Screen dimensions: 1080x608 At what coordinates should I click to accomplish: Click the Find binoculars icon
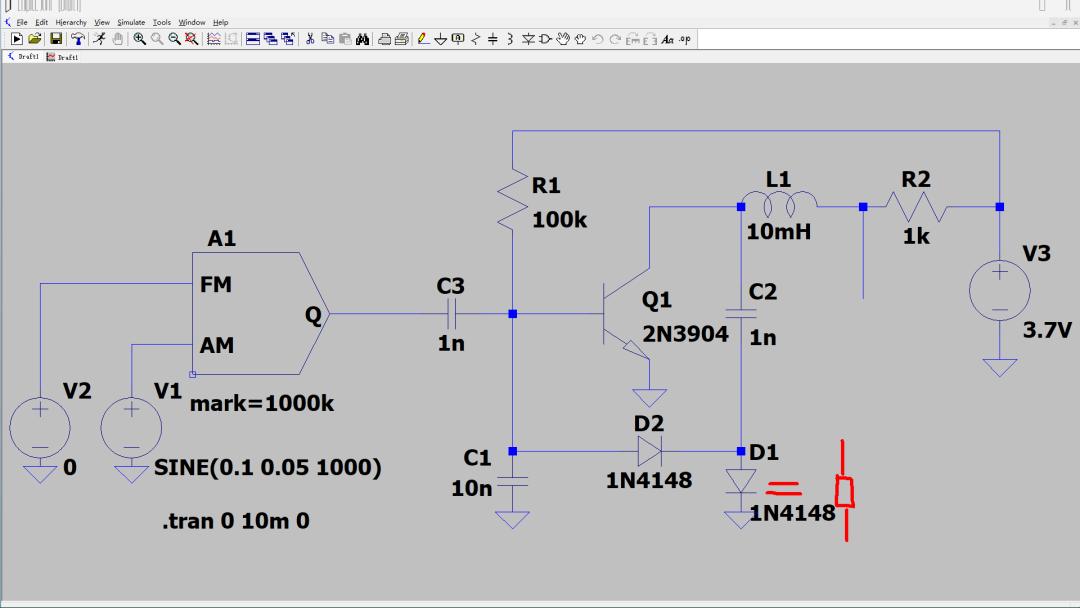click(x=362, y=39)
